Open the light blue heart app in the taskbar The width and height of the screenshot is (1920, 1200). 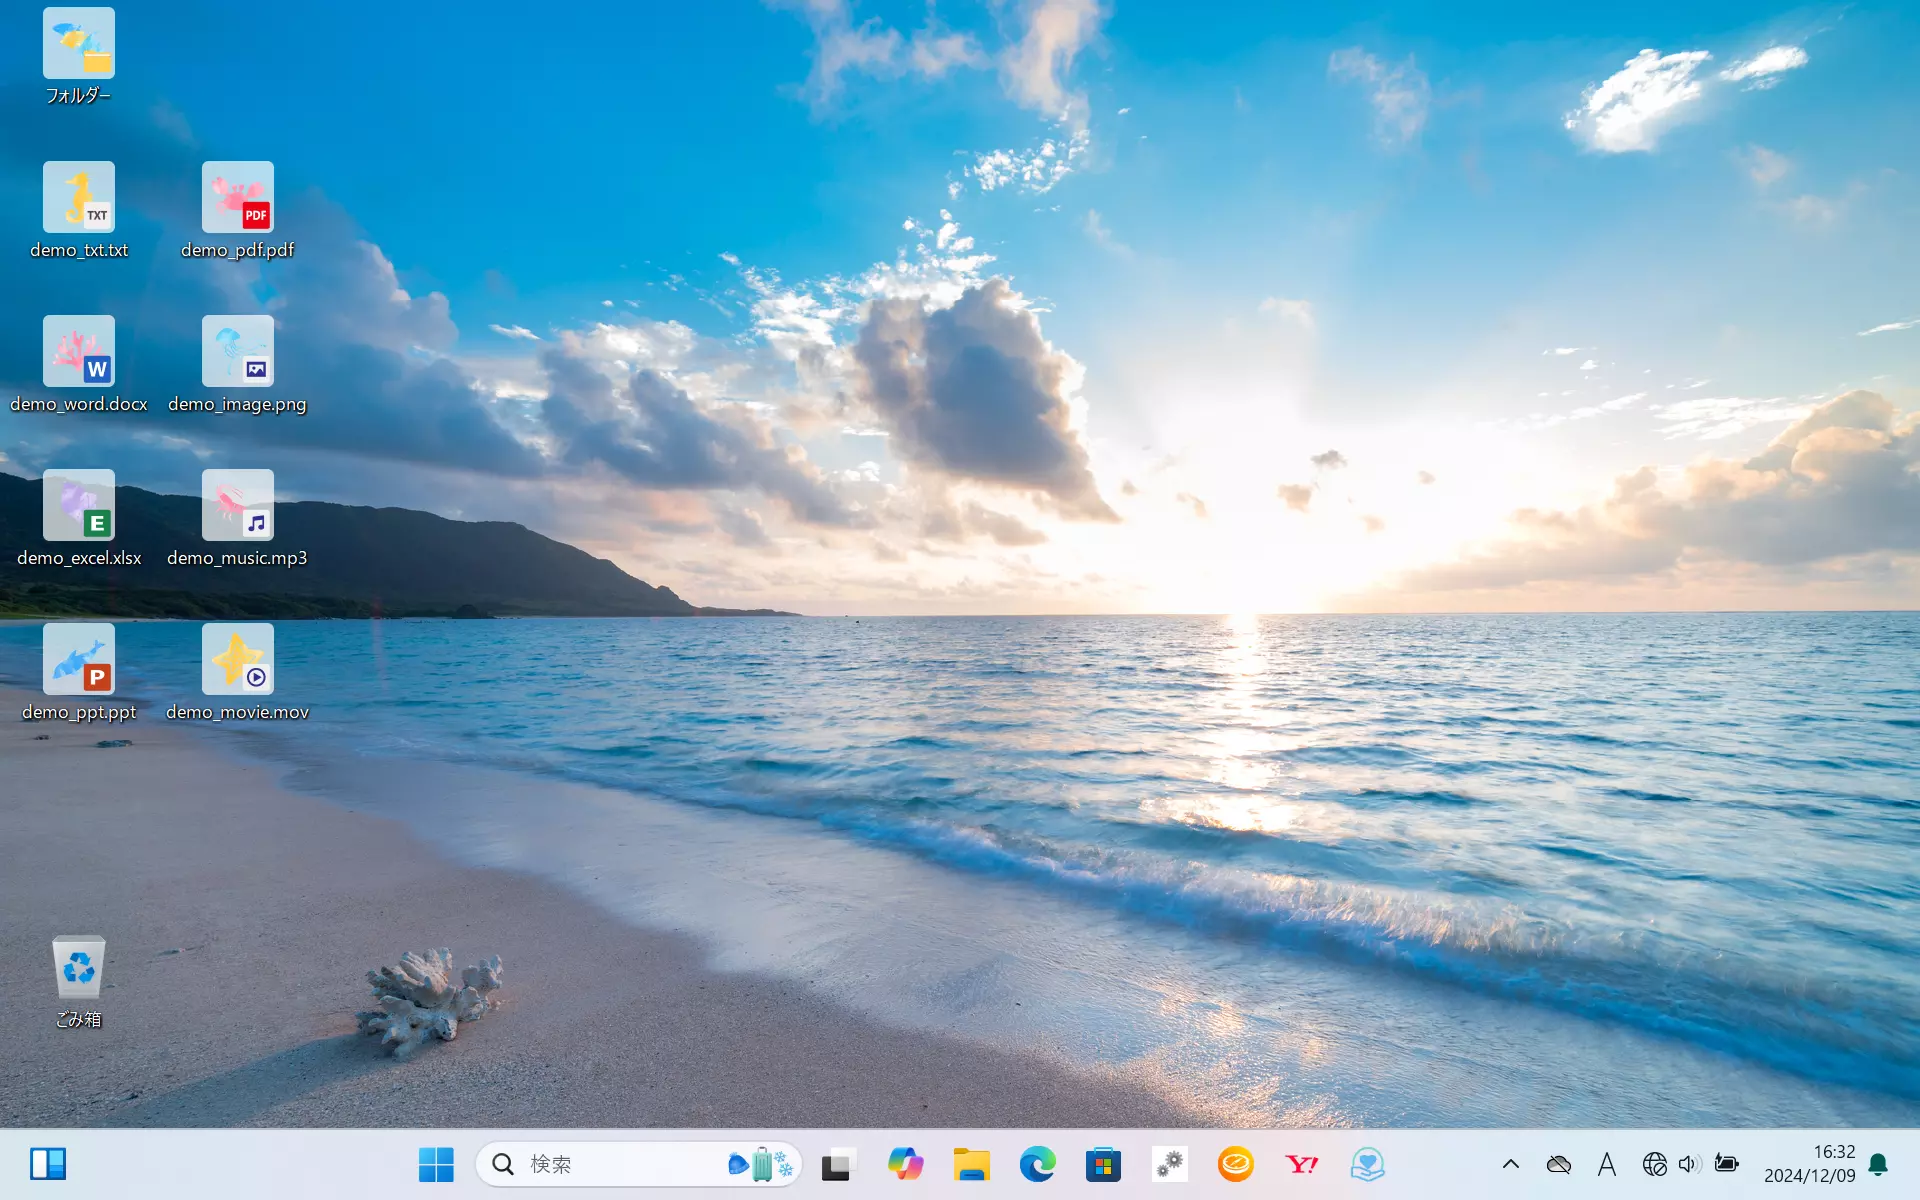tap(1367, 1164)
